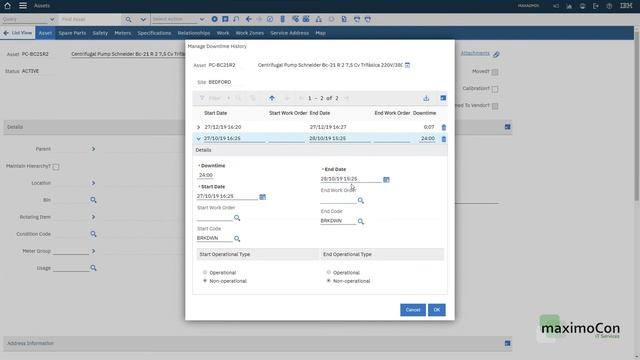Click the End Date input field

tap(351, 179)
